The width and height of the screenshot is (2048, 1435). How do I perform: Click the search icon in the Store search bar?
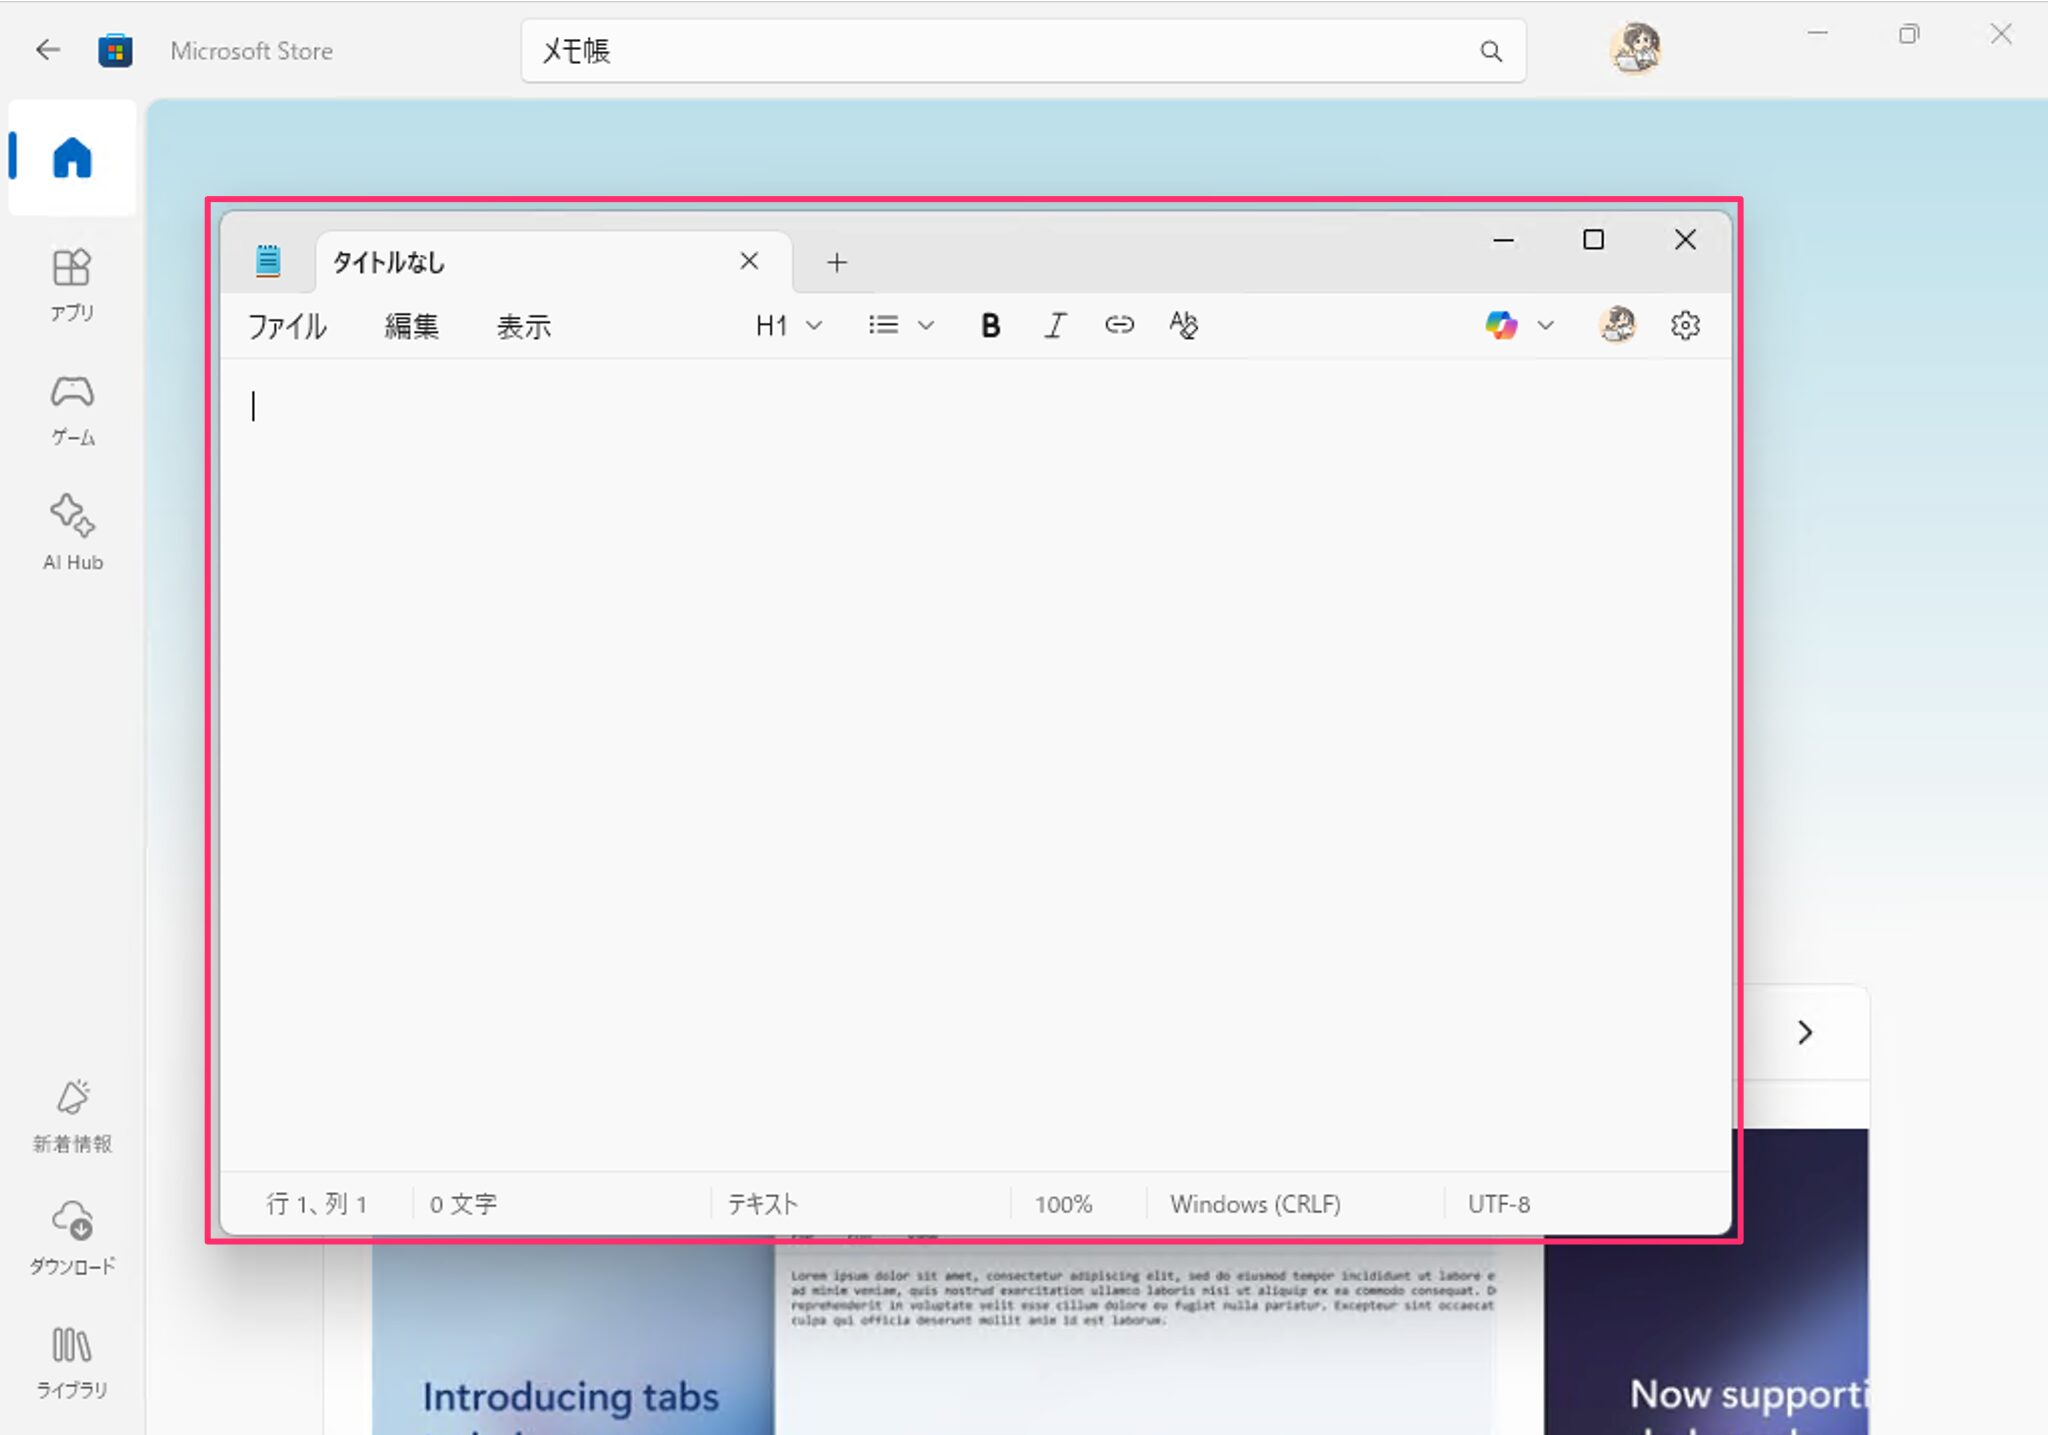pyautogui.click(x=1491, y=50)
